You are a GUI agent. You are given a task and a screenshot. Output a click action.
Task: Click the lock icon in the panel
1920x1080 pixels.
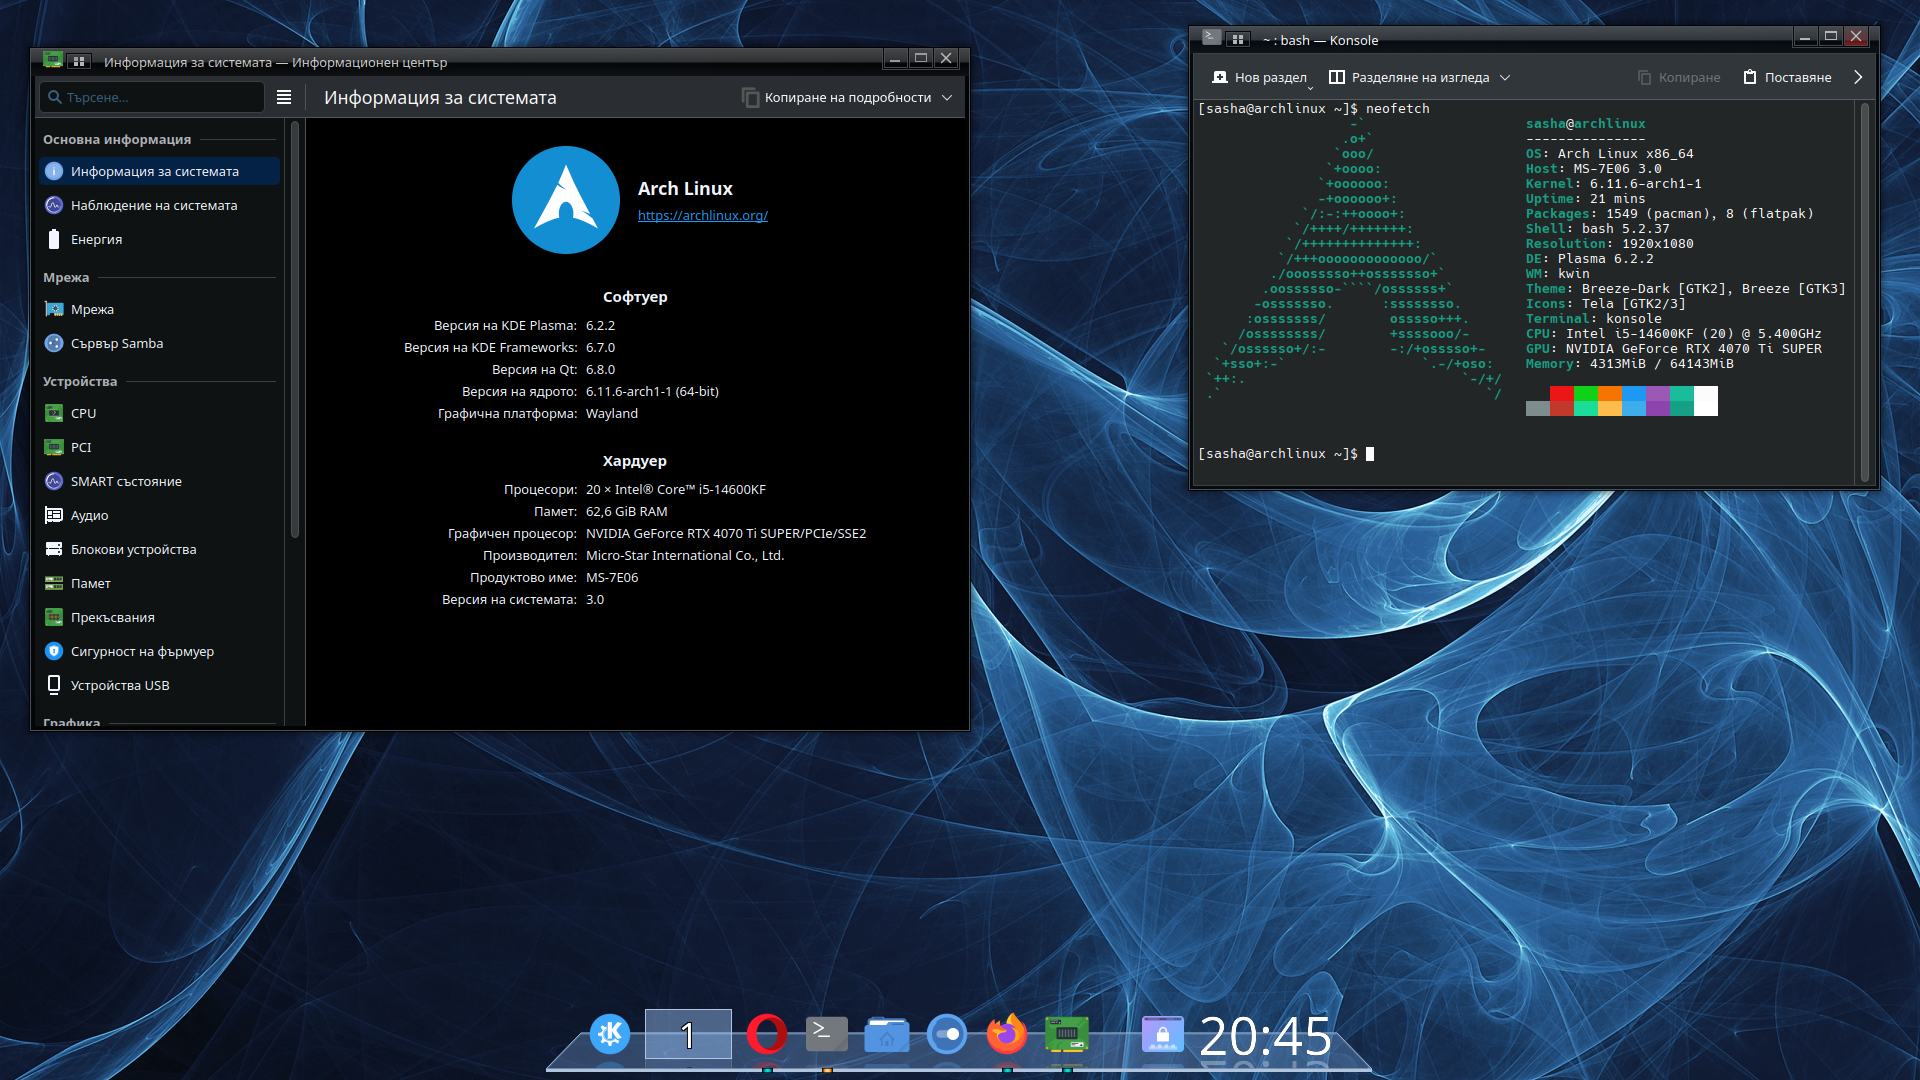click(x=1162, y=1034)
